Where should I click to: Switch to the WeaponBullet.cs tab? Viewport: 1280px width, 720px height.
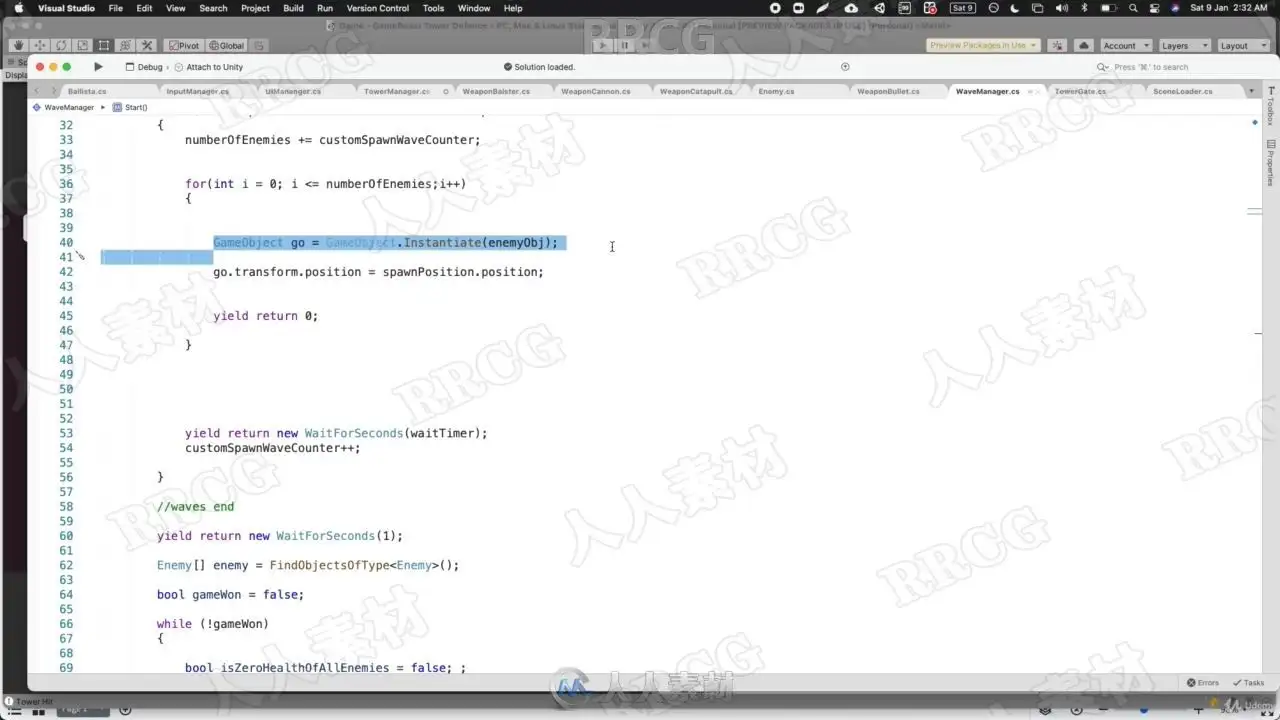[888, 91]
